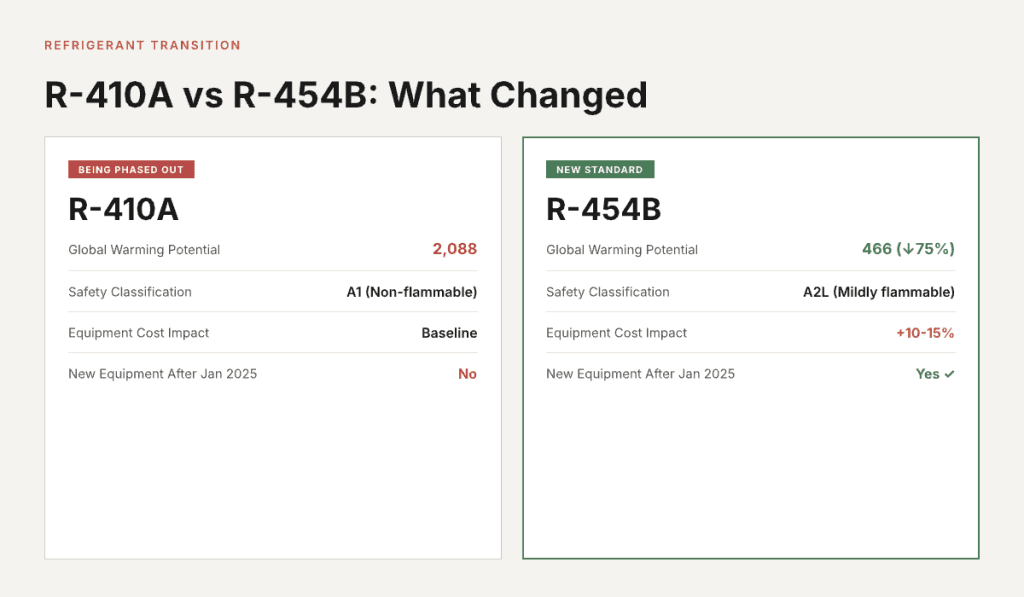Click the red No value for R-410A

click(x=468, y=374)
